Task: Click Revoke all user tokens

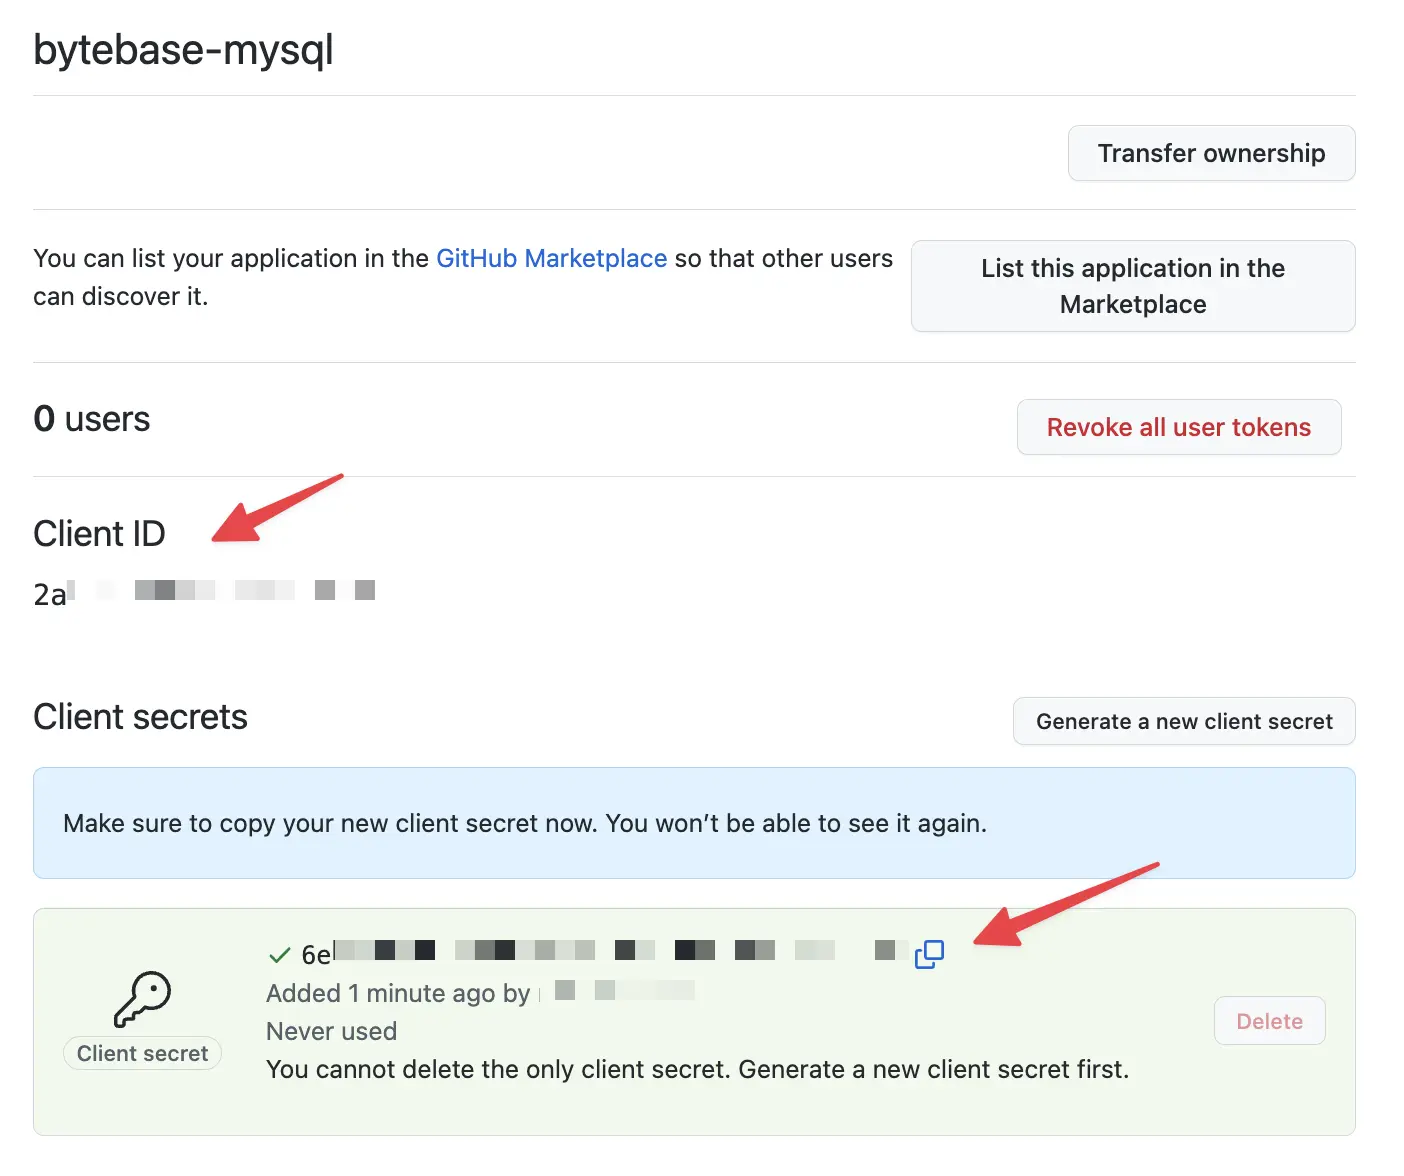Action: 1178,427
